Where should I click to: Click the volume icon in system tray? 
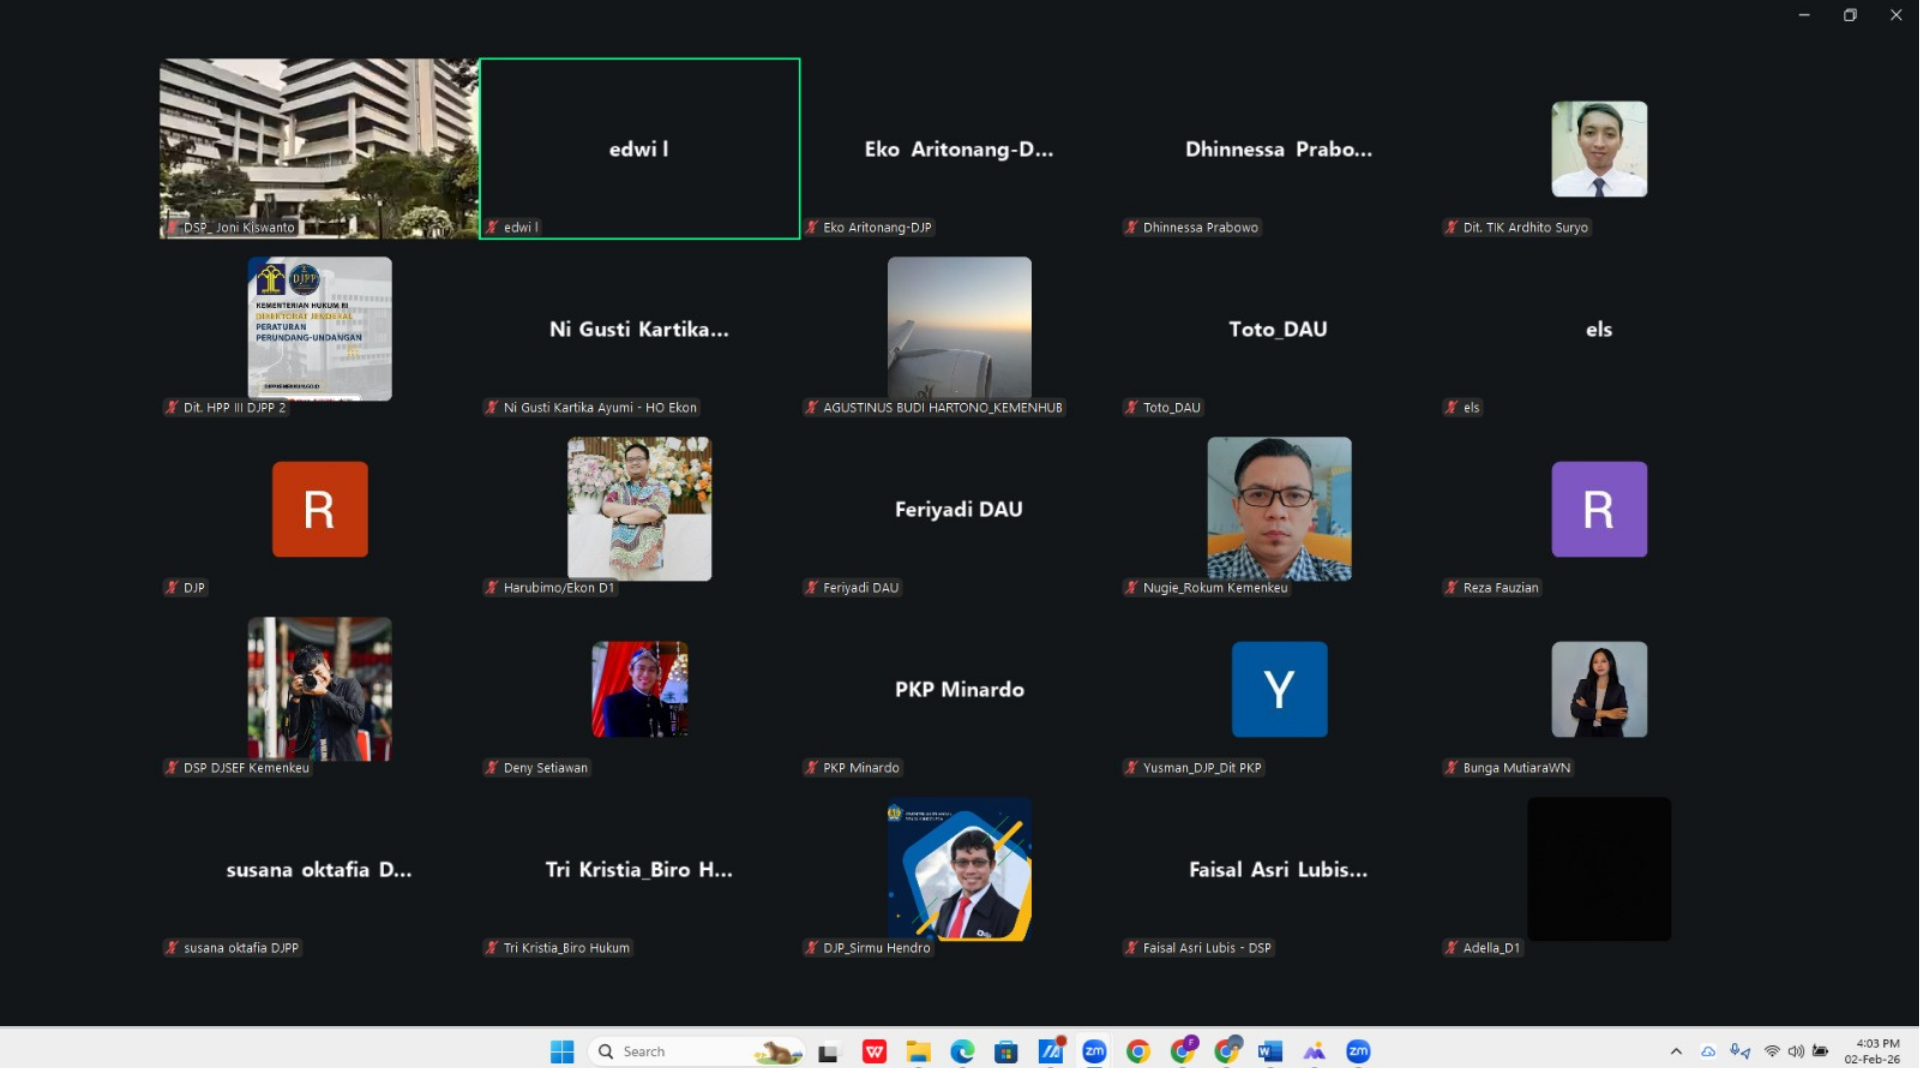coord(1796,1051)
